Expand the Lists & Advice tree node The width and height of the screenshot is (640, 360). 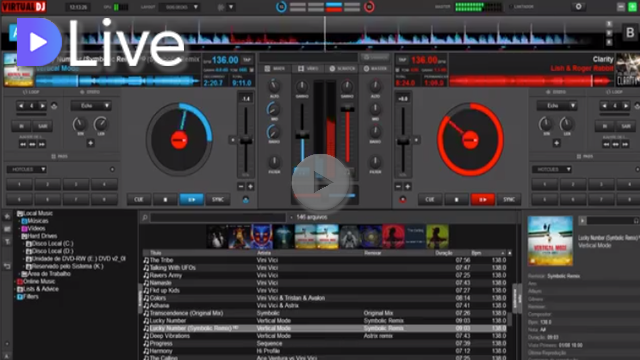click(15, 289)
